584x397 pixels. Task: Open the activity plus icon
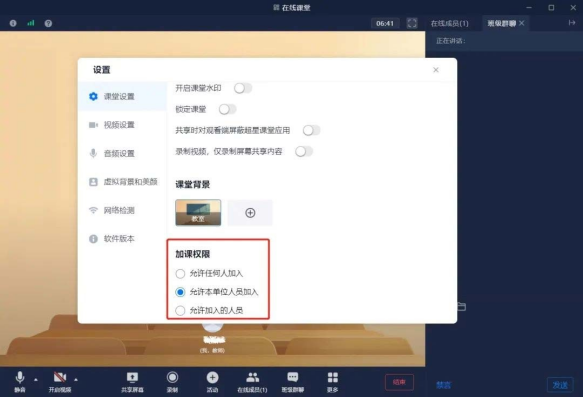[x=212, y=378]
